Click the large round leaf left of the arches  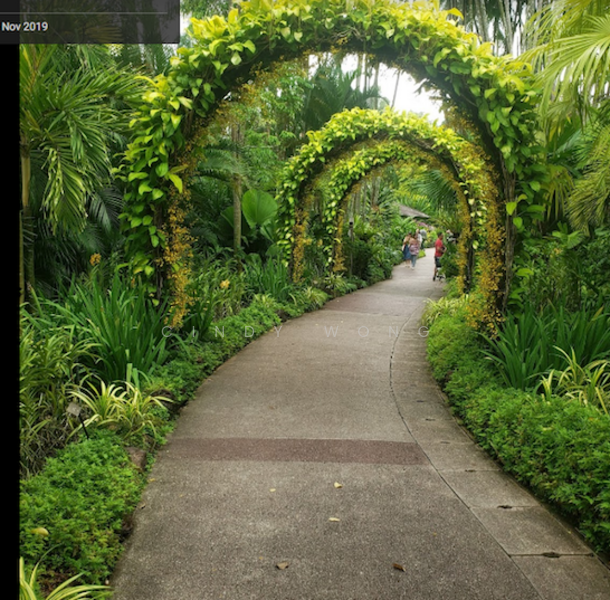pos(259,208)
